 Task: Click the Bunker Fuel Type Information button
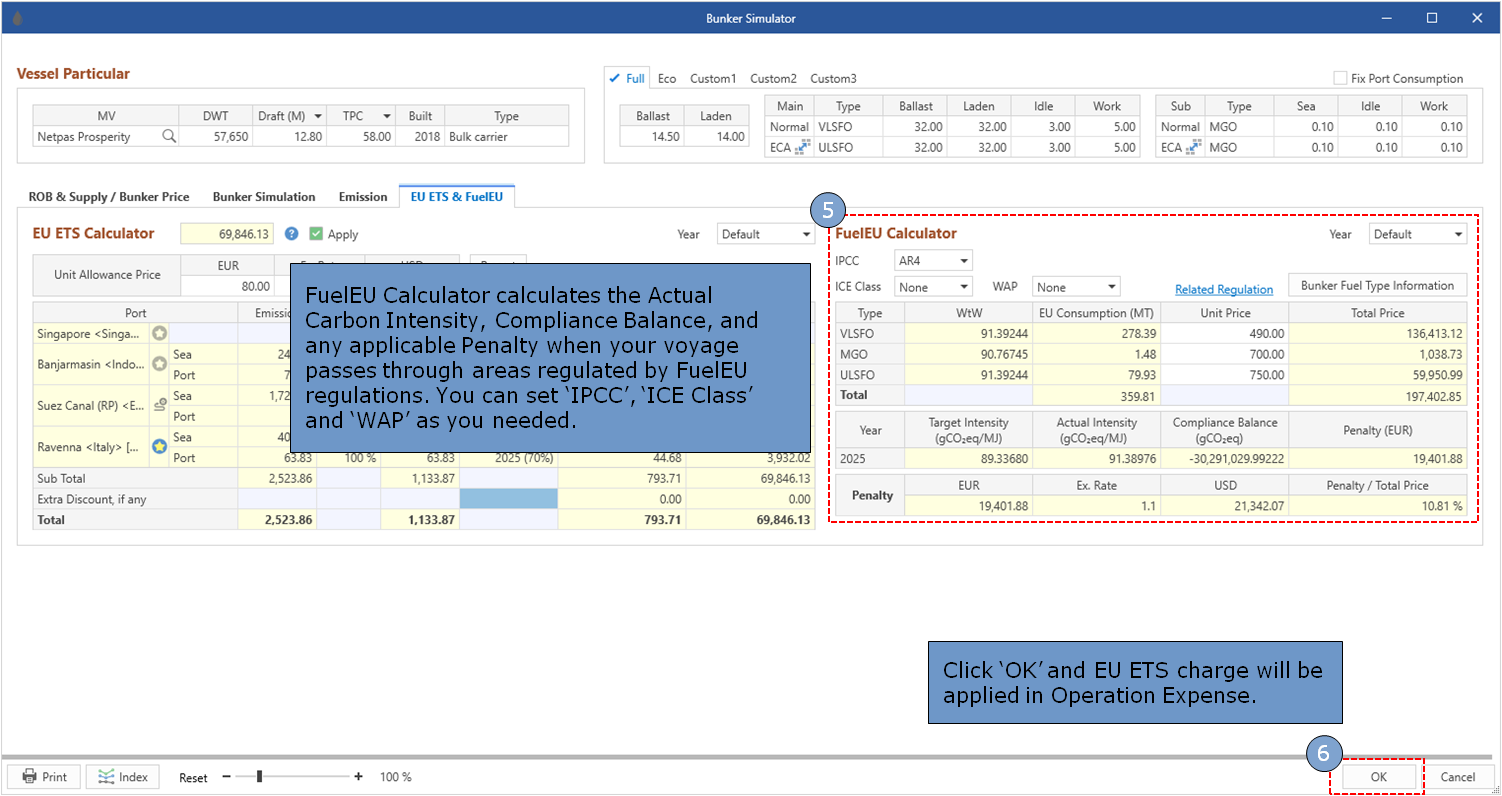pos(1377,286)
